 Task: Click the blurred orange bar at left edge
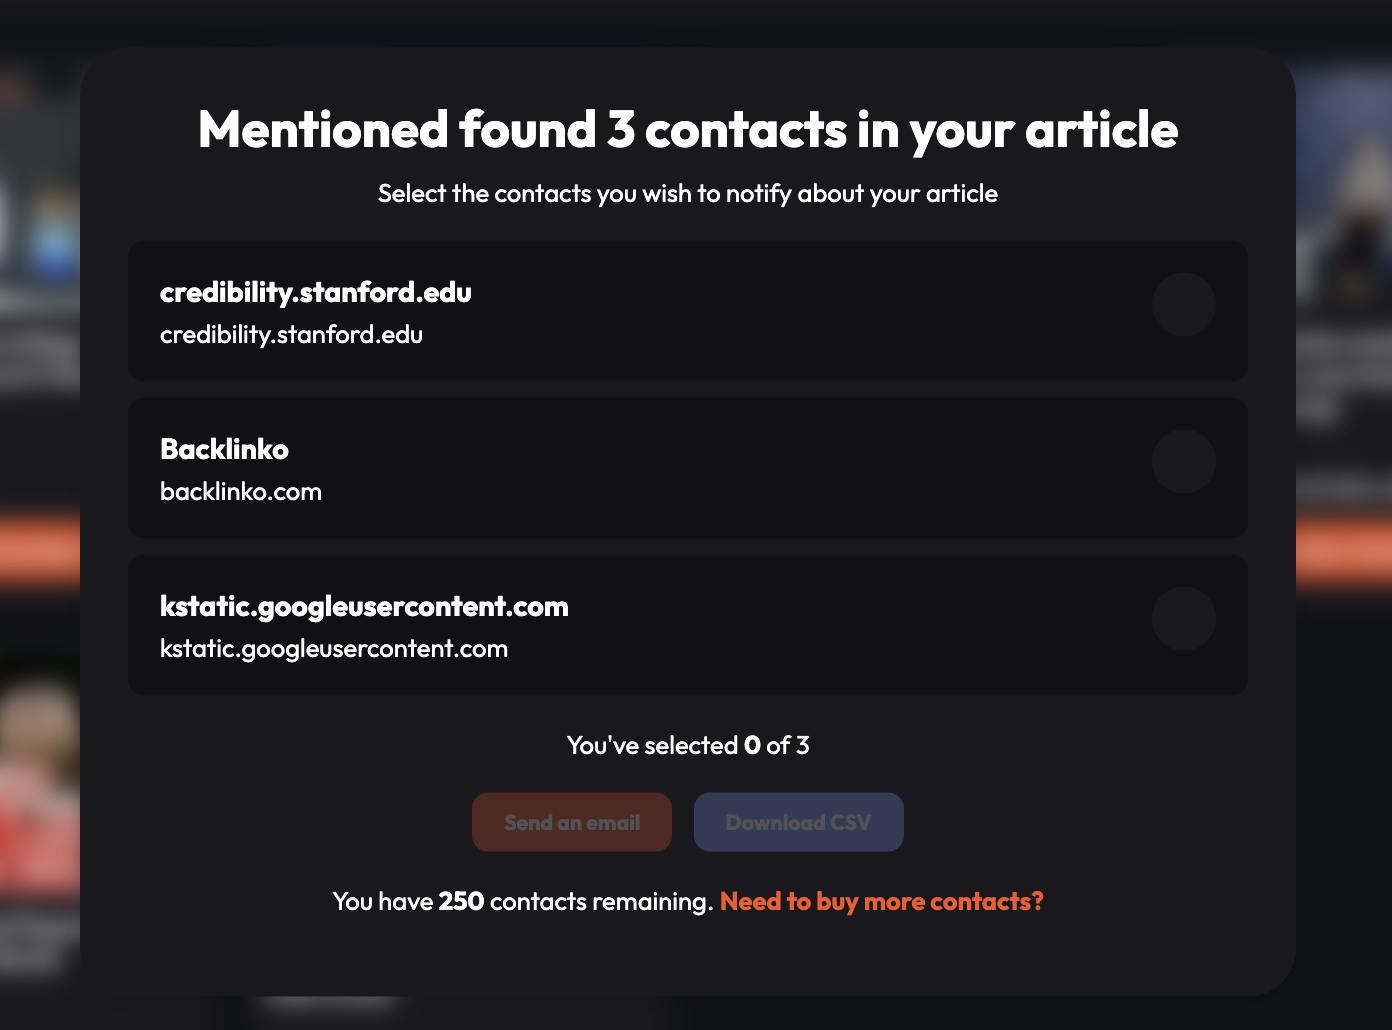pos(40,550)
